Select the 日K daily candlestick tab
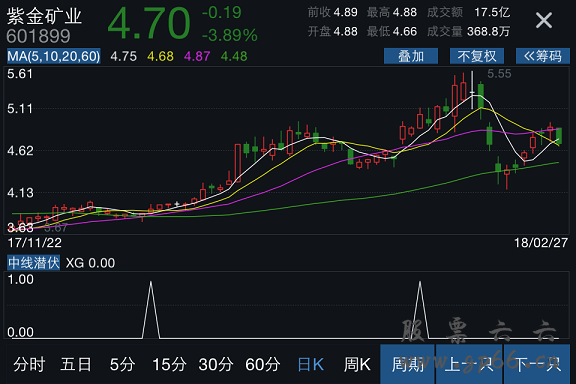The width and height of the screenshot is (576, 384). (310, 365)
